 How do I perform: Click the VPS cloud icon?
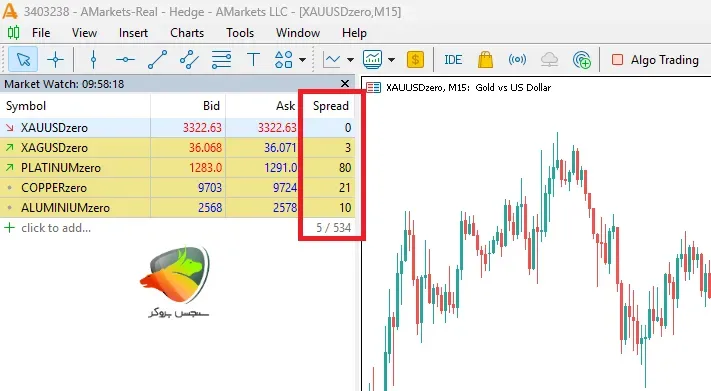549,59
